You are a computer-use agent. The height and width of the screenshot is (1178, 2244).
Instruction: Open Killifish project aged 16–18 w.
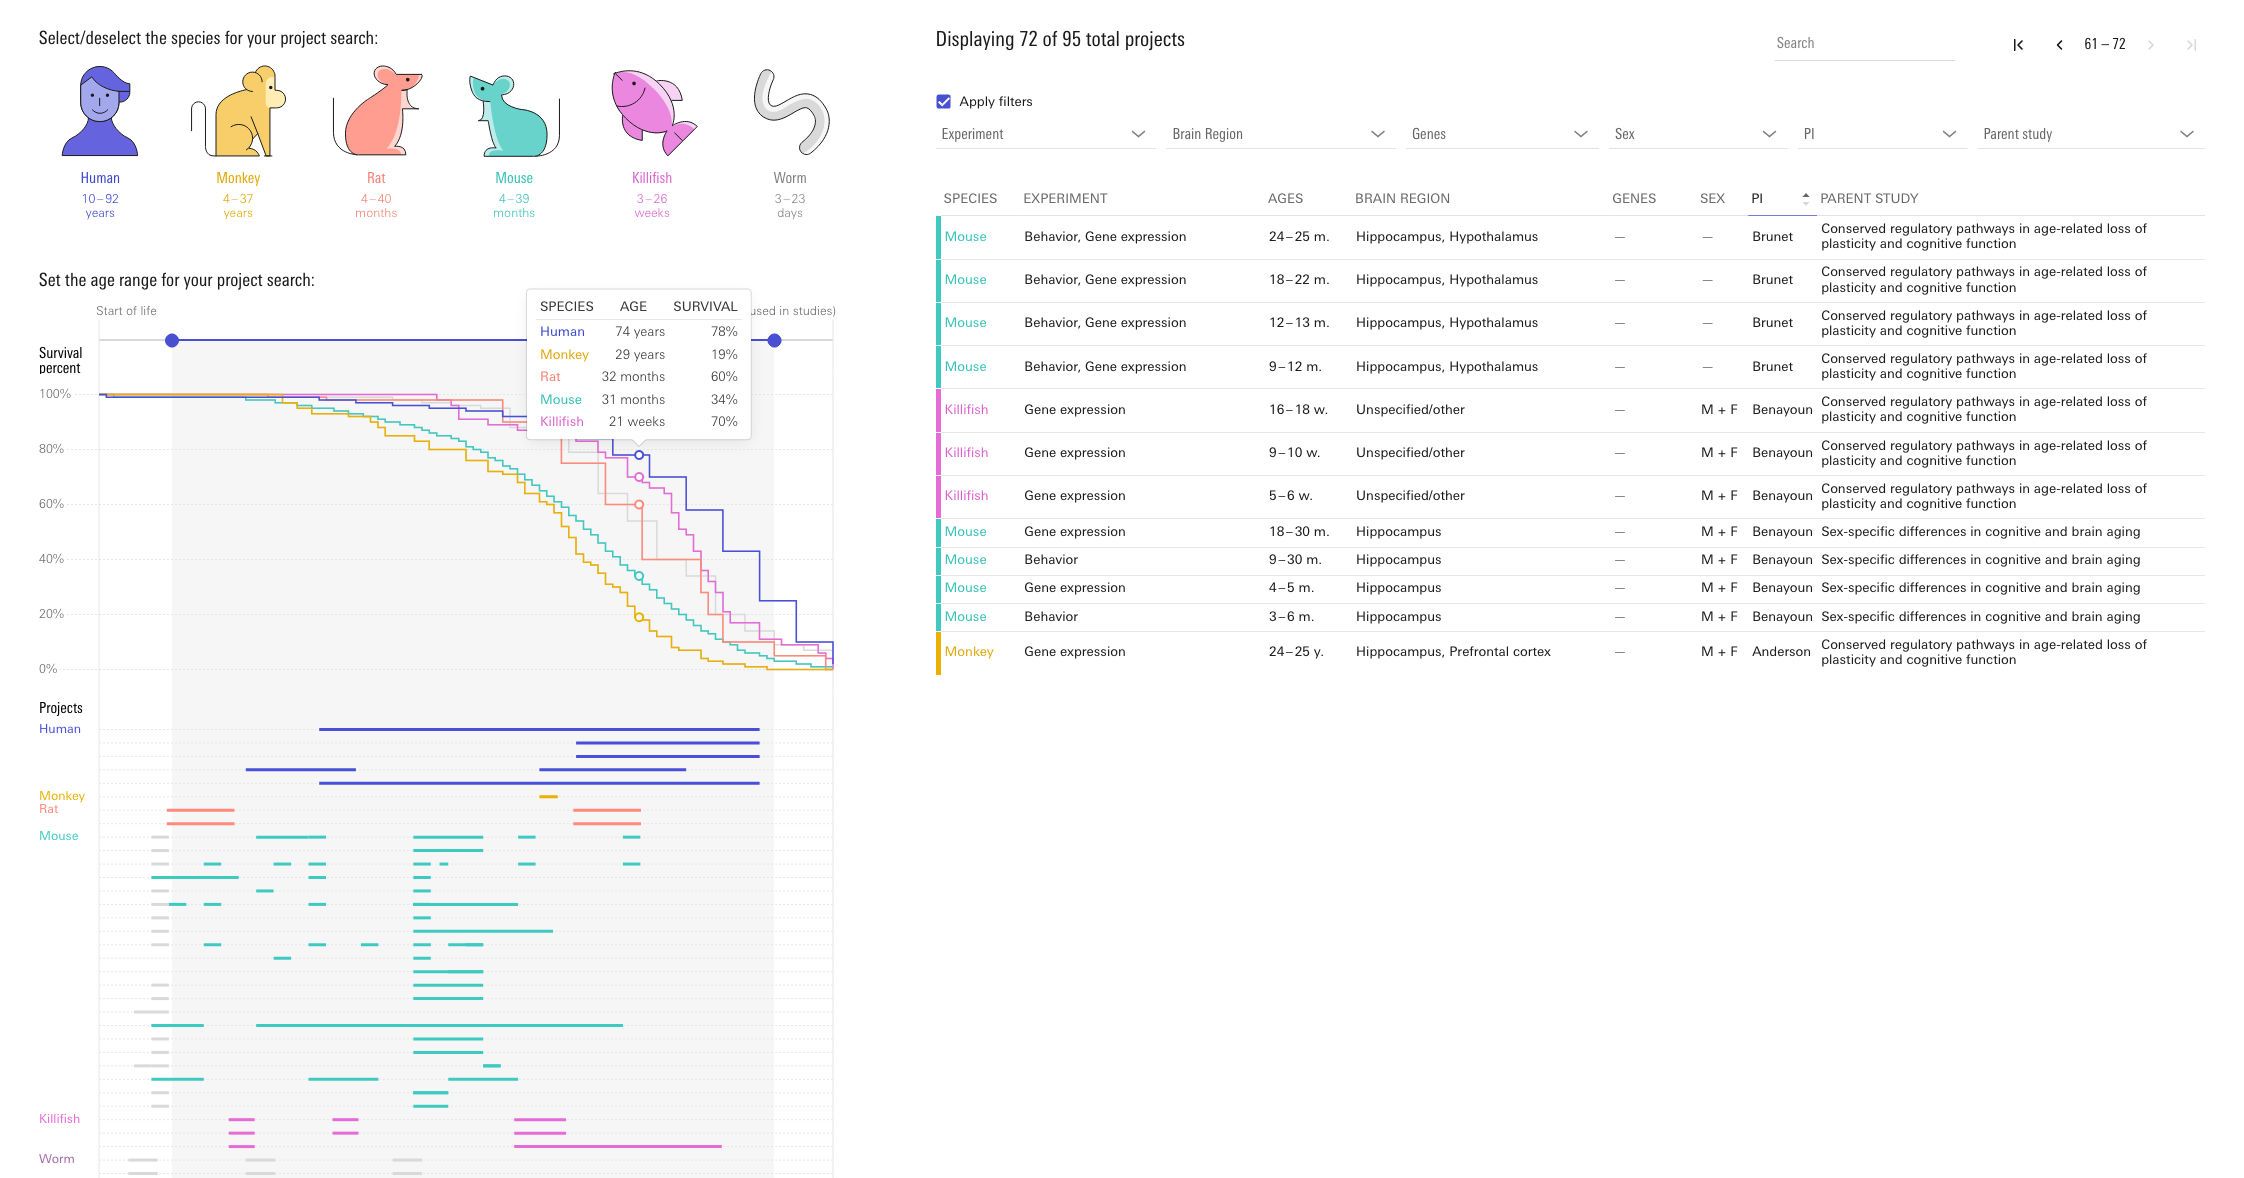[1570, 410]
